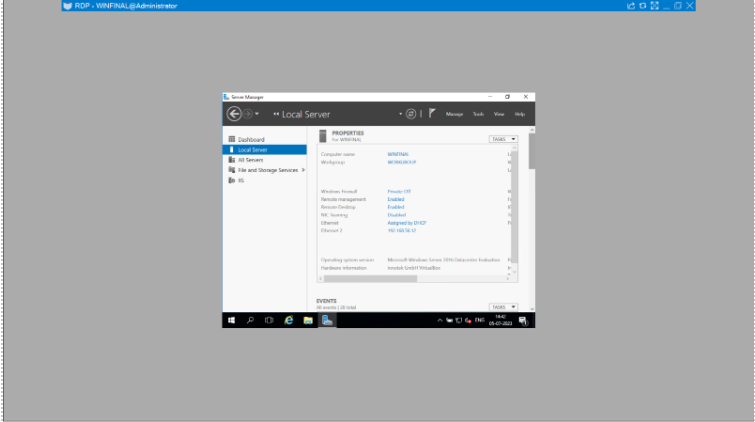Click the refresh icon in Server Manager header

410,114
